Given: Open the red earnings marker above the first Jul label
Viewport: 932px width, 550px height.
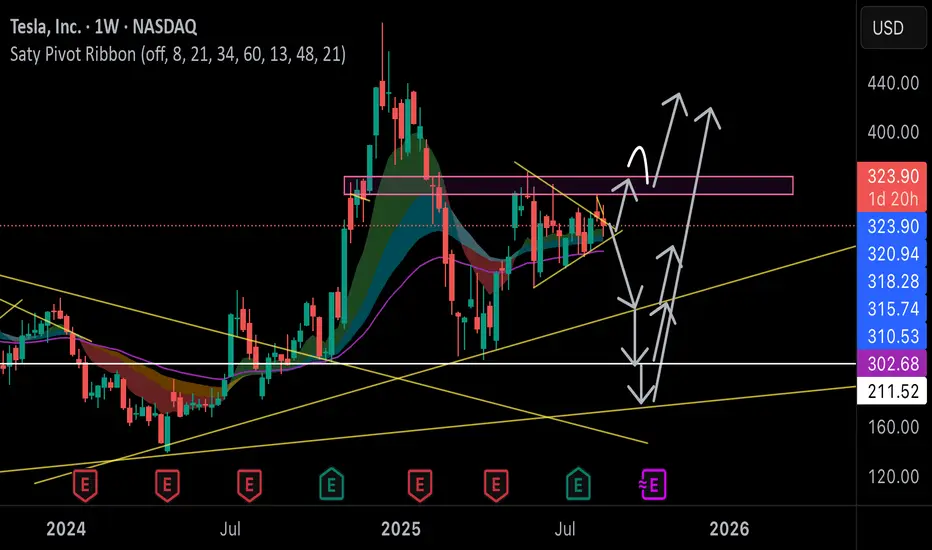Looking at the screenshot, I should pos(250,485).
